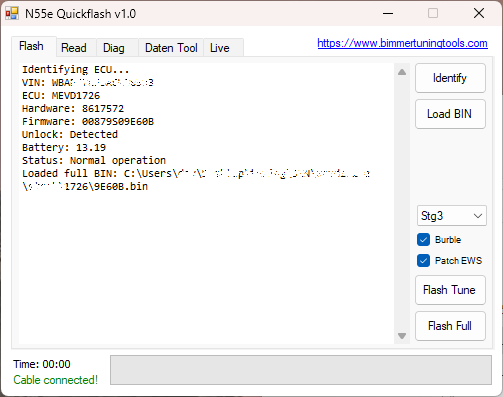Screen dimensions: 503x397
Task: Click the N55e Quickflash app icon
Action: tap(12, 13)
